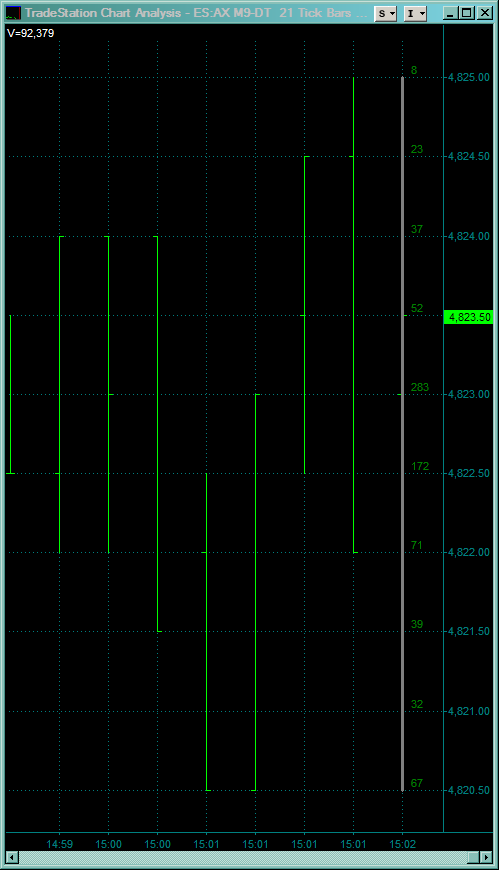Image resolution: width=499 pixels, height=870 pixels.
Task: Minimize the chart analysis window
Action: click(451, 13)
